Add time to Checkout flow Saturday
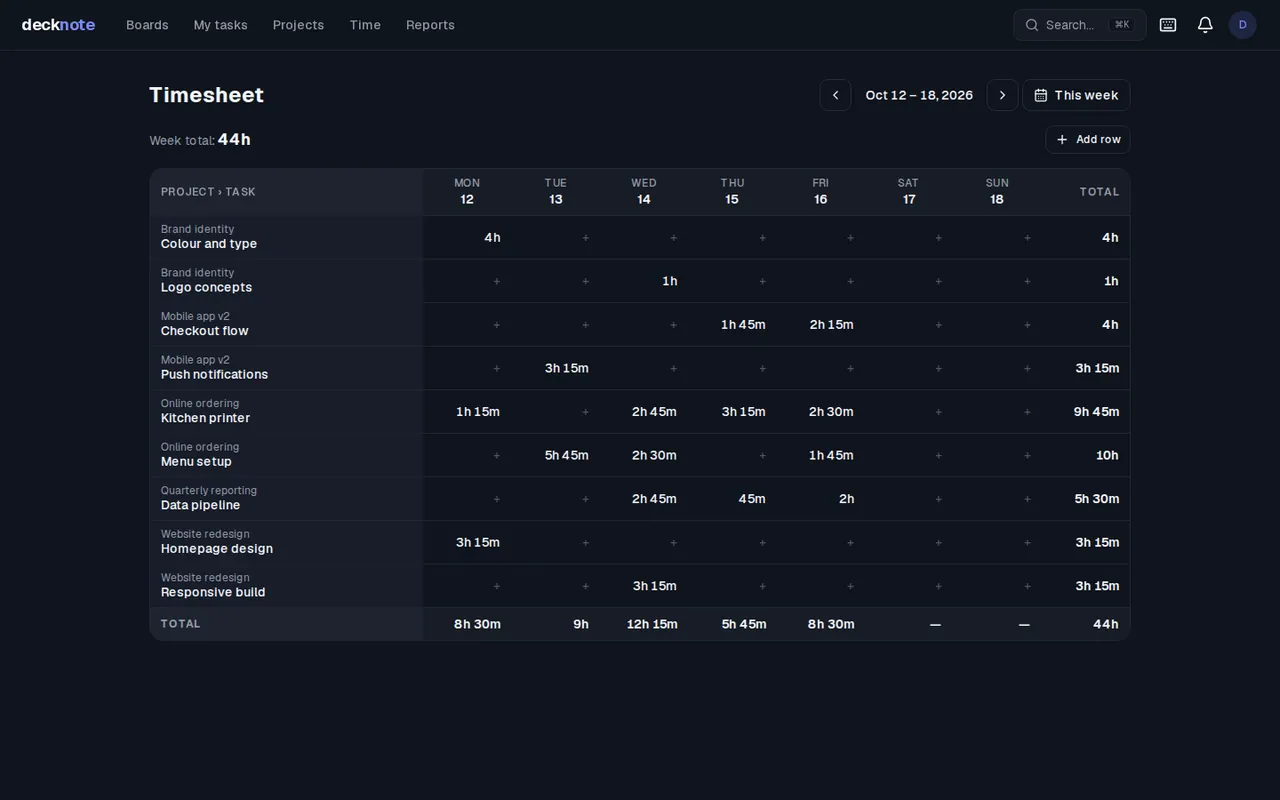Screen dimensions: 1280x800 [x=938, y=325]
